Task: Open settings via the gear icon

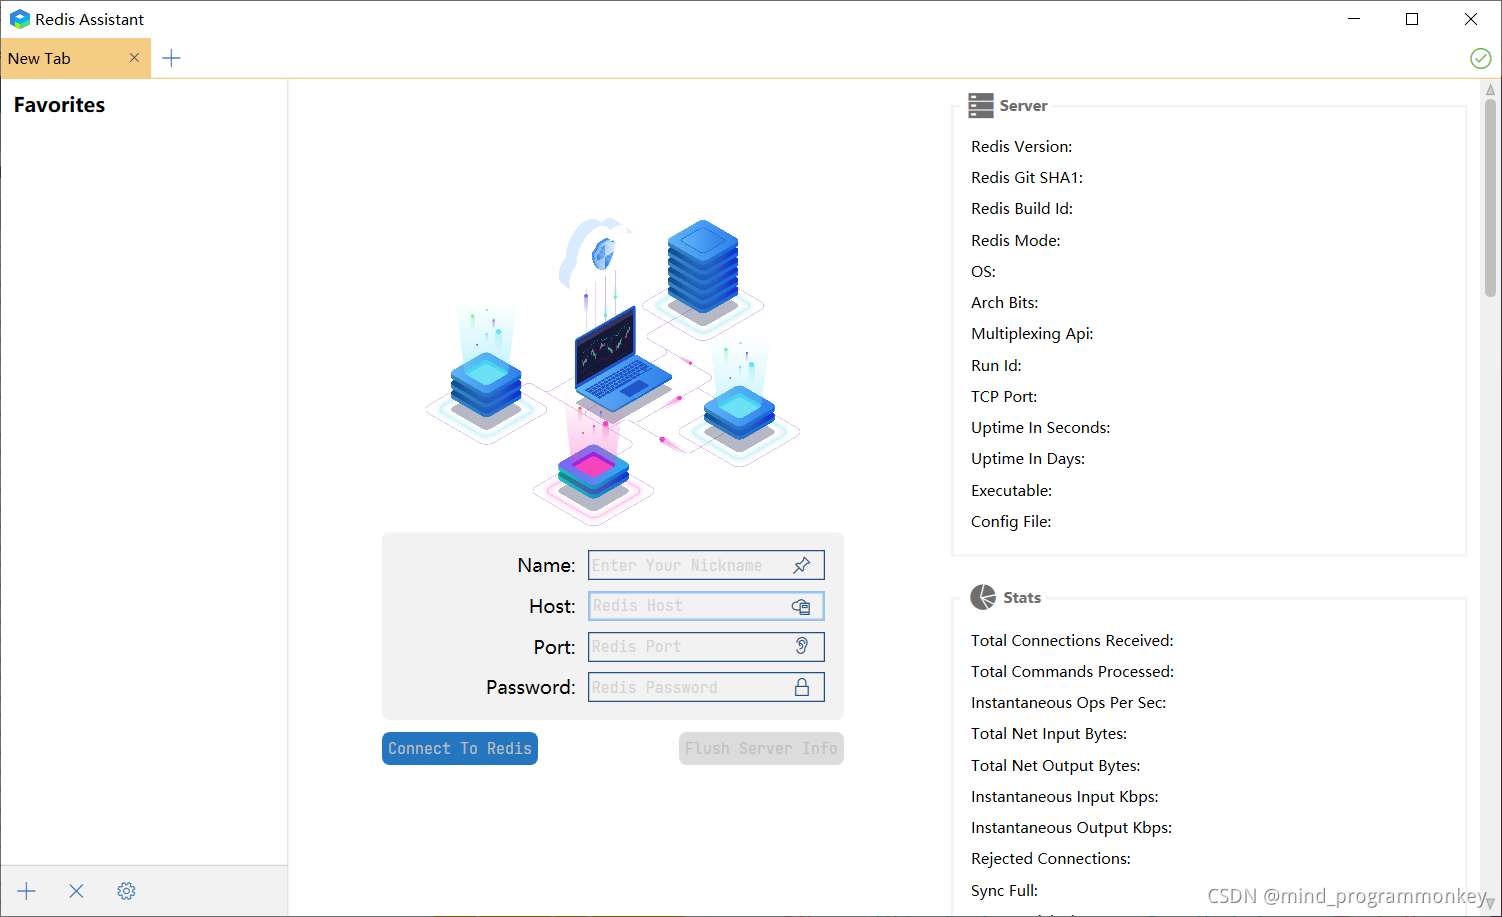Action: [x=126, y=891]
